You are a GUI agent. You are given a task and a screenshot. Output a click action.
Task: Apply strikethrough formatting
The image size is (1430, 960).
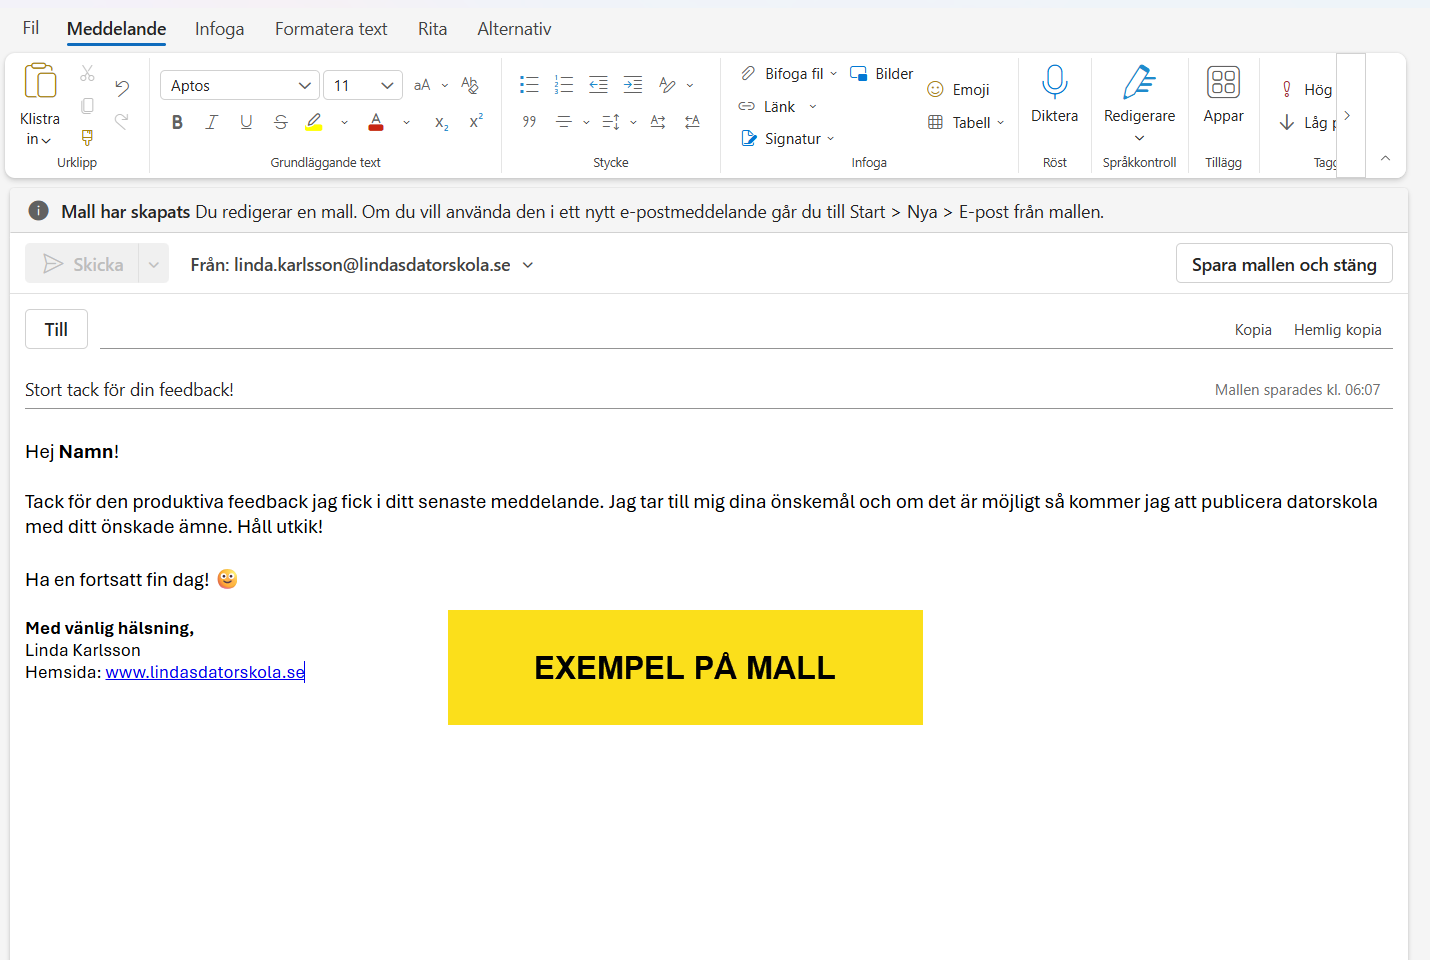(281, 122)
